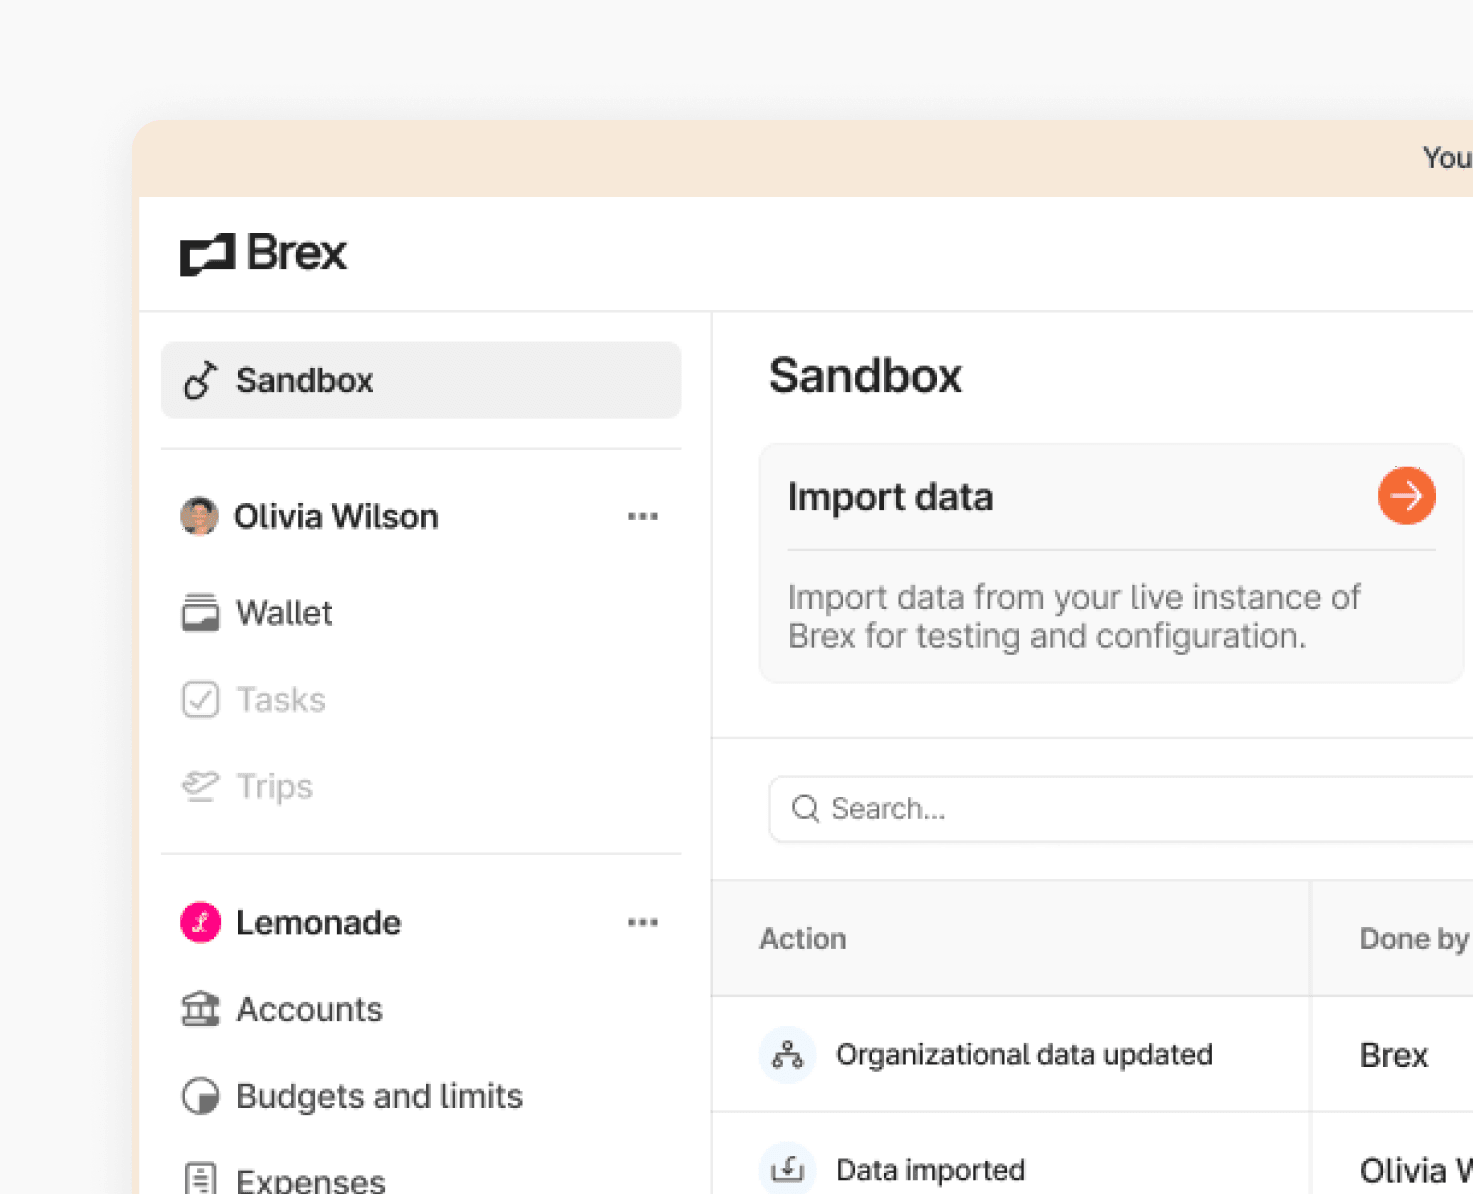Image resolution: width=1473 pixels, height=1194 pixels.
Task: Select the Sandbox shovel icon
Action: 200,380
